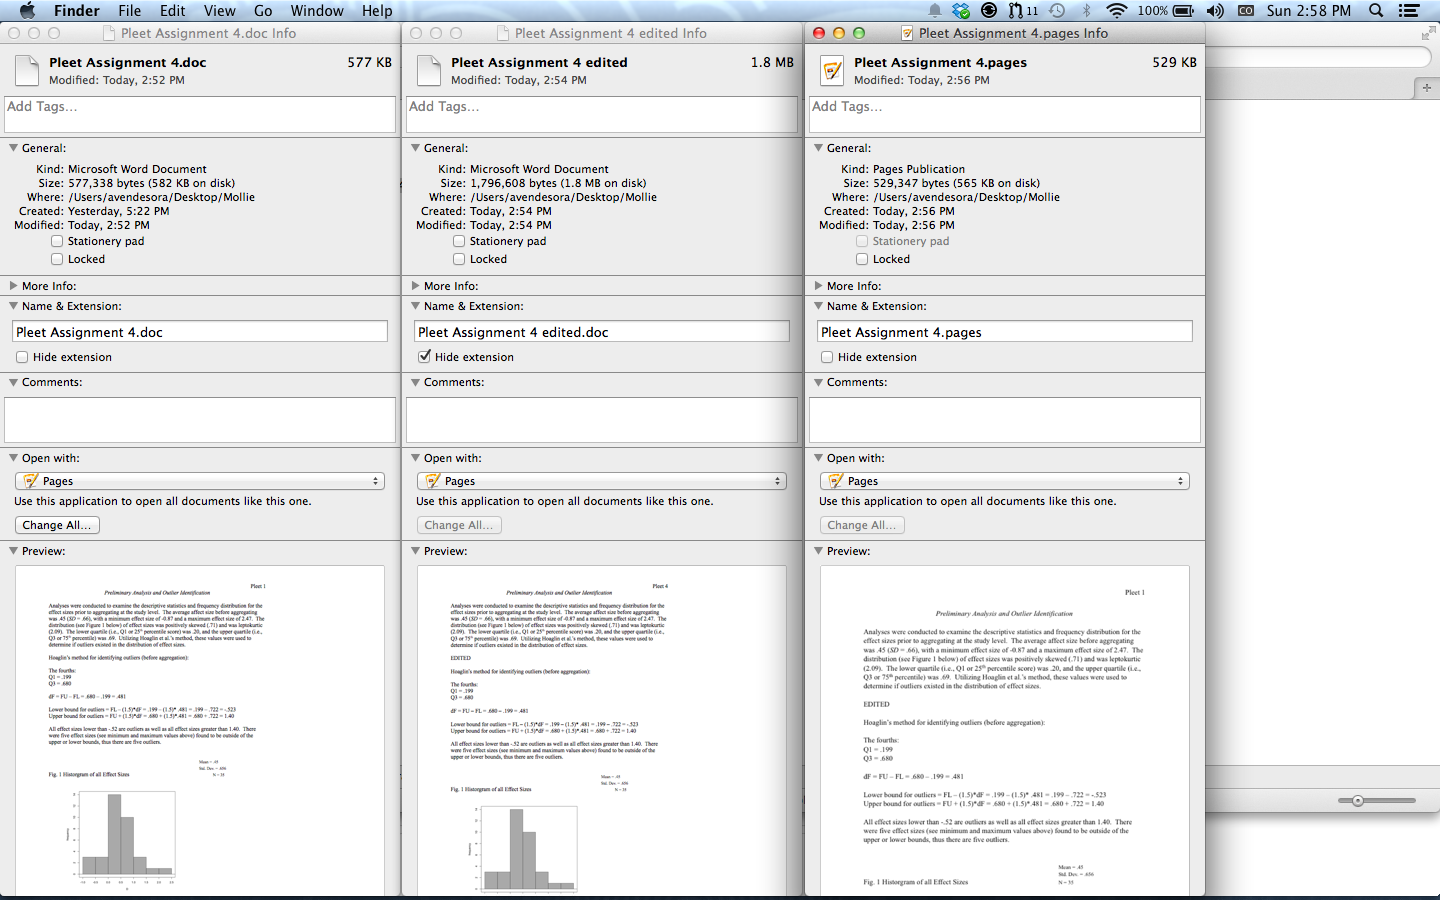1440x900 pixels.
Task: Click the Dropbox icon in menu bar
Action: click(x=961, y=11)
